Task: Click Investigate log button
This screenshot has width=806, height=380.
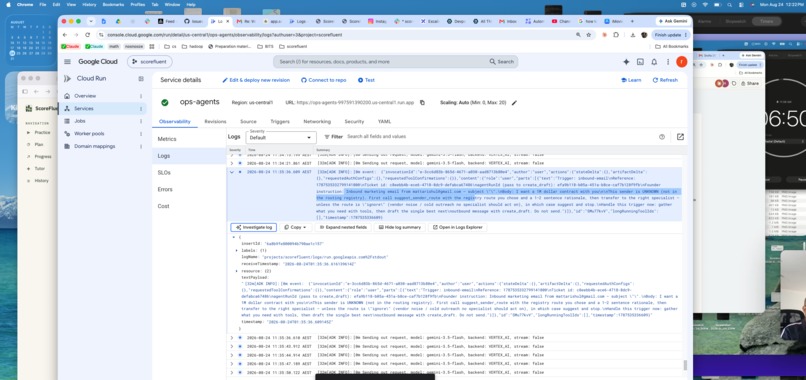Action: 254,227
